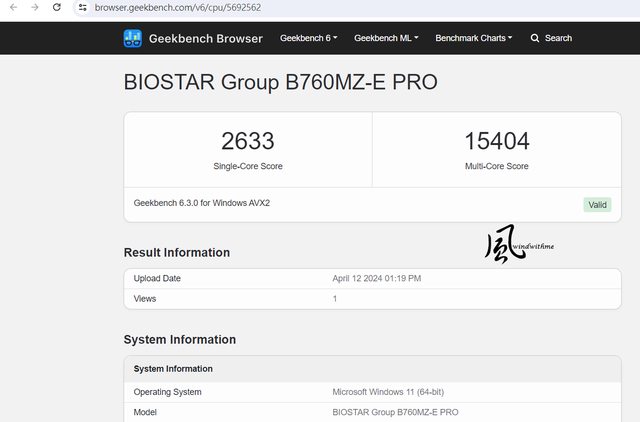Viewport: 640px width, 422px height.
Task: Click the BIOSTAR Group B760MZ-E PRO page title
Action: 280,82
